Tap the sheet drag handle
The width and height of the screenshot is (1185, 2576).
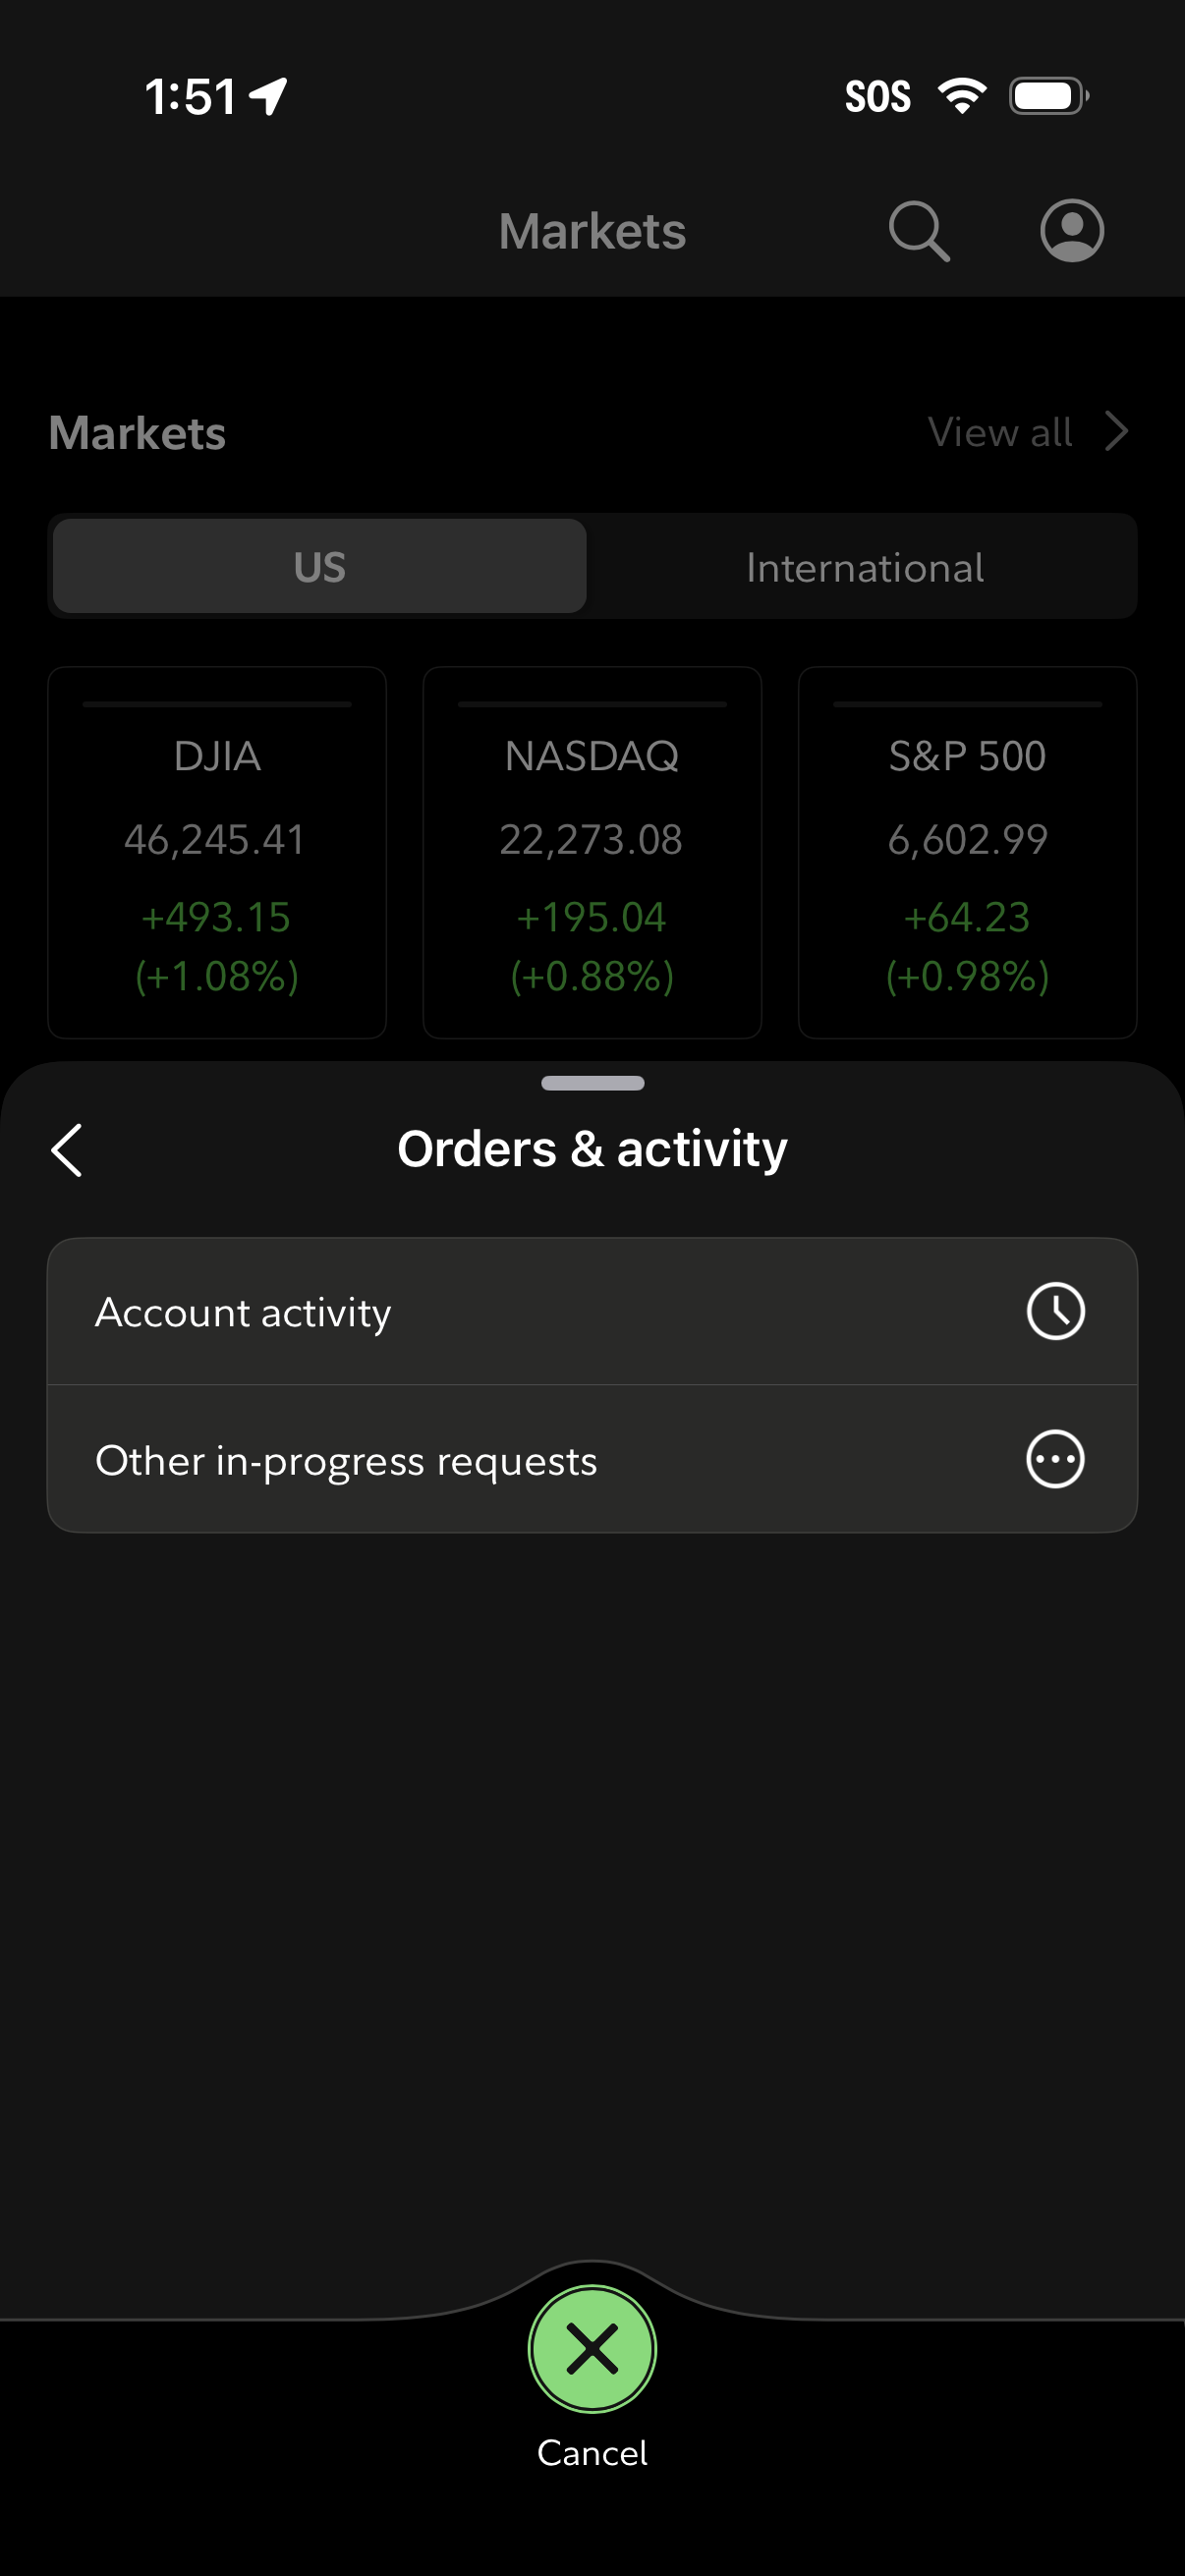(592, 1083)
